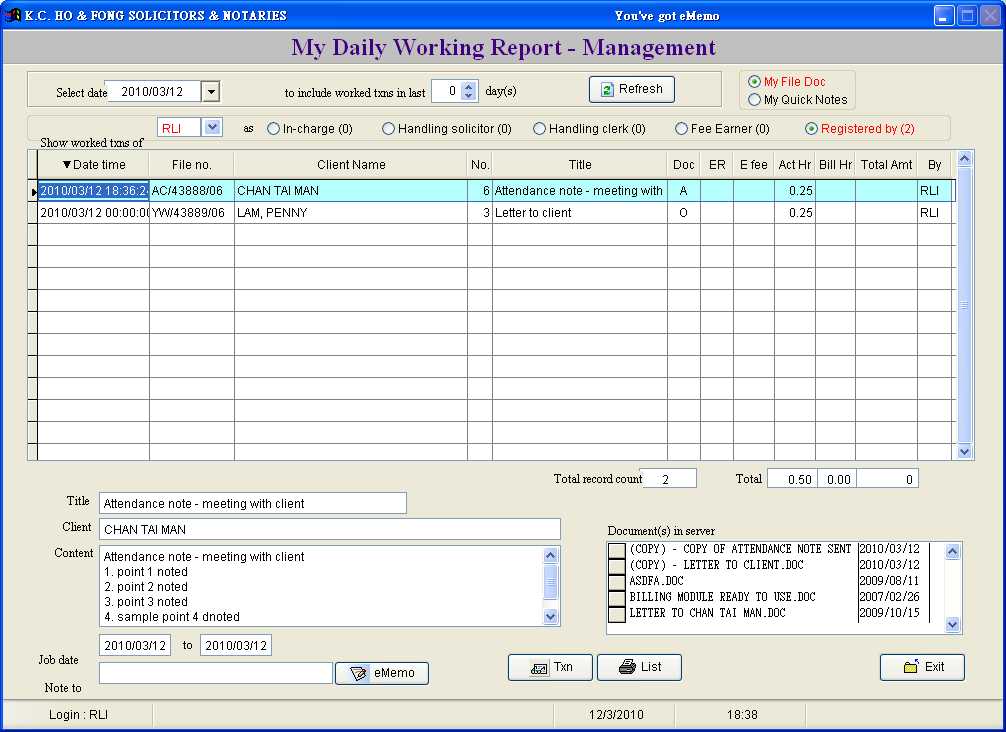Click the Note to input field
This screenshot has height=732, width=1006.
(215, 674)
